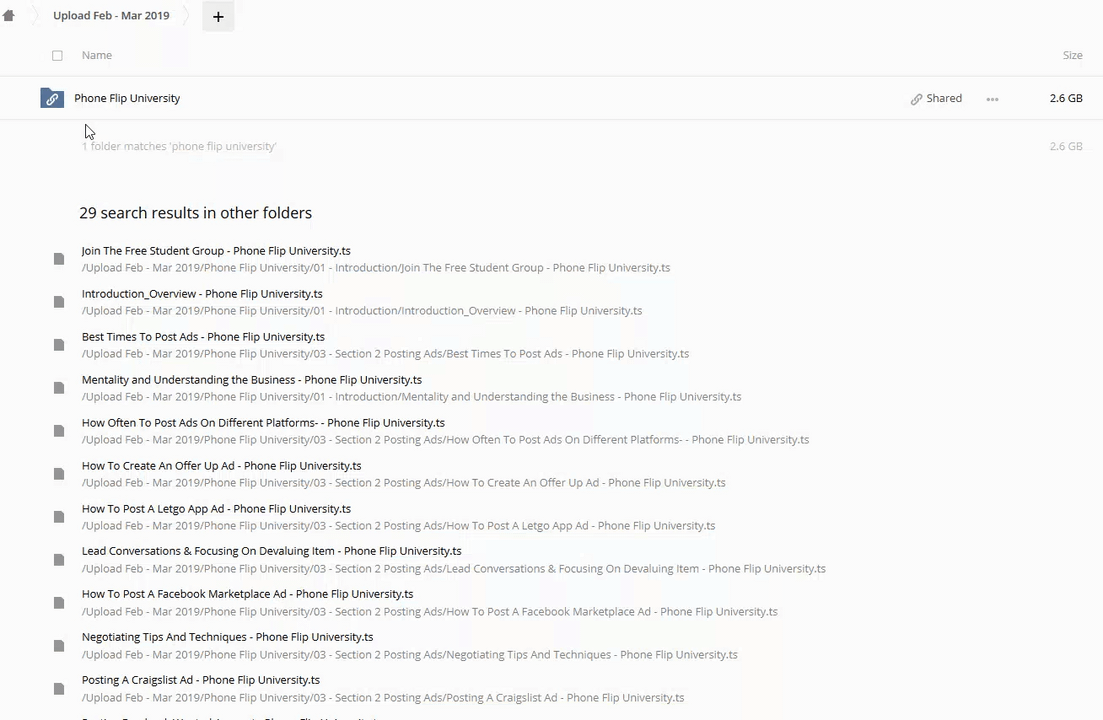Click file icon for Best Times To Post Ads

[x=59, y=345]
